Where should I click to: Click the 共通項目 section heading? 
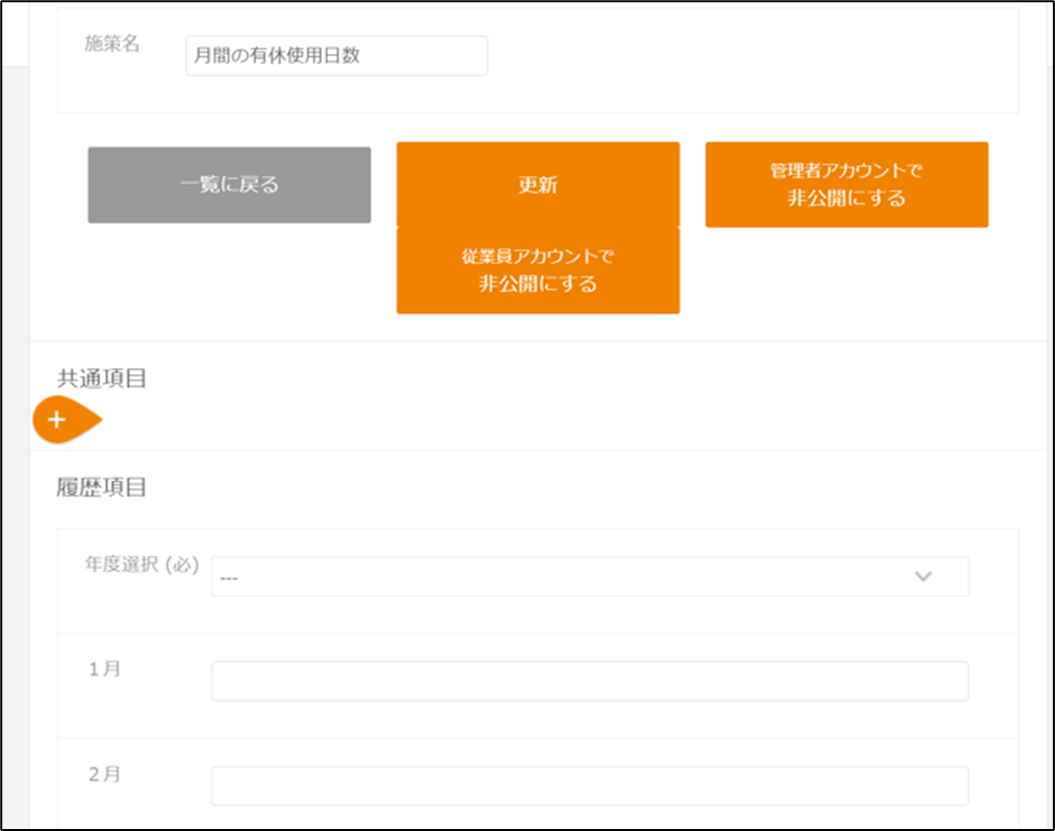102,378
